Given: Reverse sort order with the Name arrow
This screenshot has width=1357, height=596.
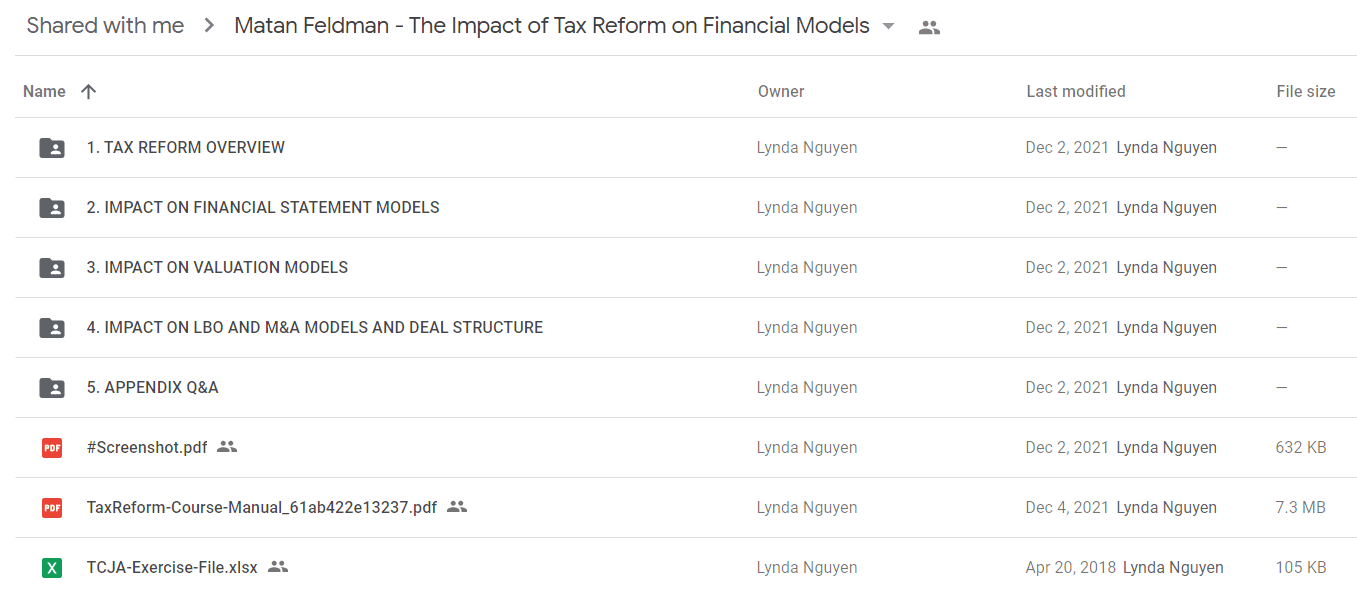Looking at the screenshot, I should 88,91.
